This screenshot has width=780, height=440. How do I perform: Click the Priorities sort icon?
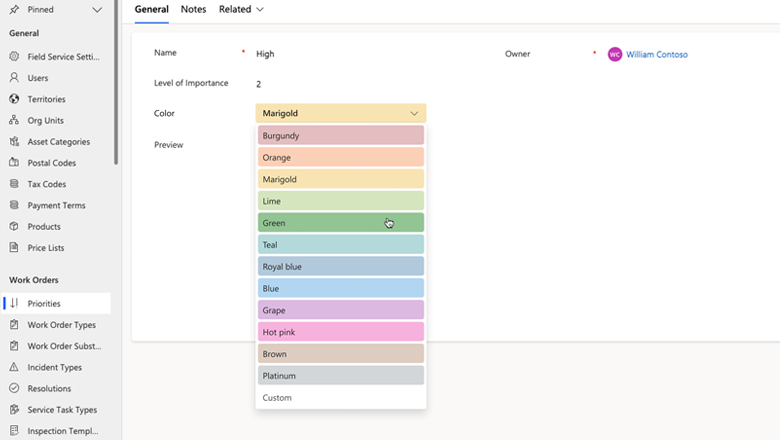pyautogui.click(x=14, y=303)
